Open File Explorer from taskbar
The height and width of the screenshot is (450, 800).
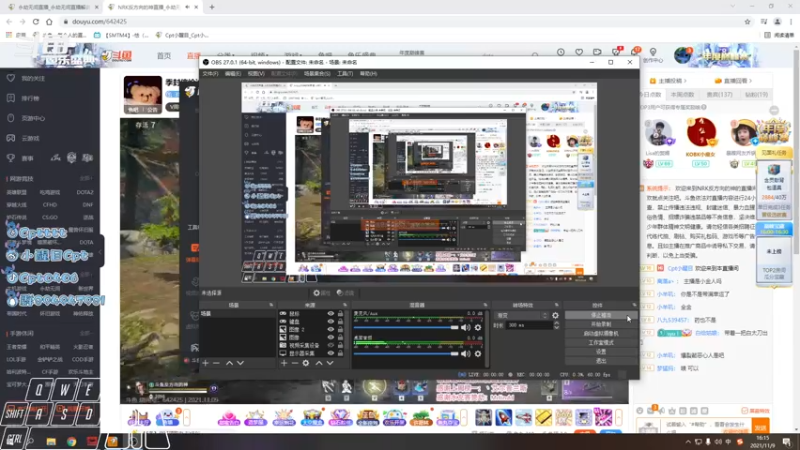pos(51,441)
